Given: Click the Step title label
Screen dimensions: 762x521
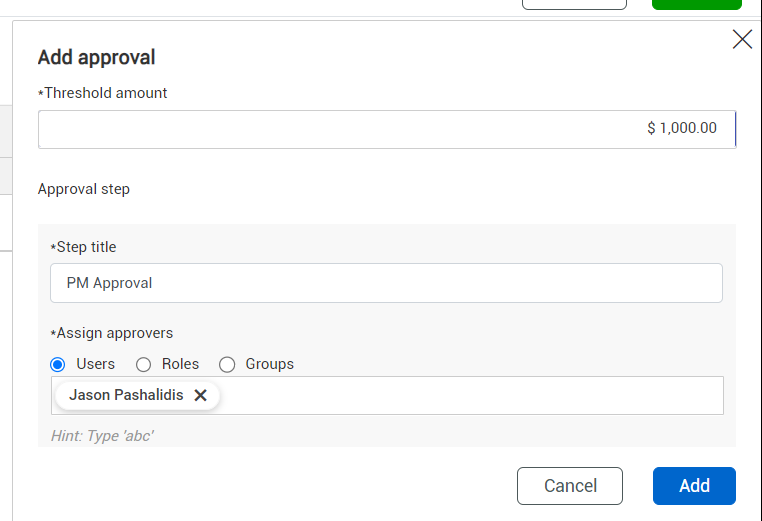Looking at the screenshot, I should tap(86, 247).
